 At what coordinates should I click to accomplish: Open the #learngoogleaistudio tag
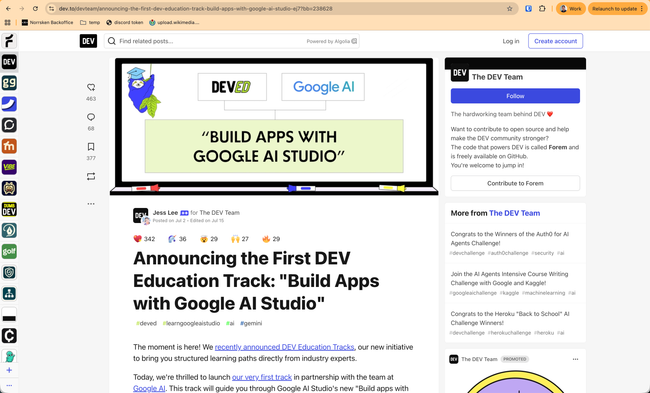click(x=191, y=323)
